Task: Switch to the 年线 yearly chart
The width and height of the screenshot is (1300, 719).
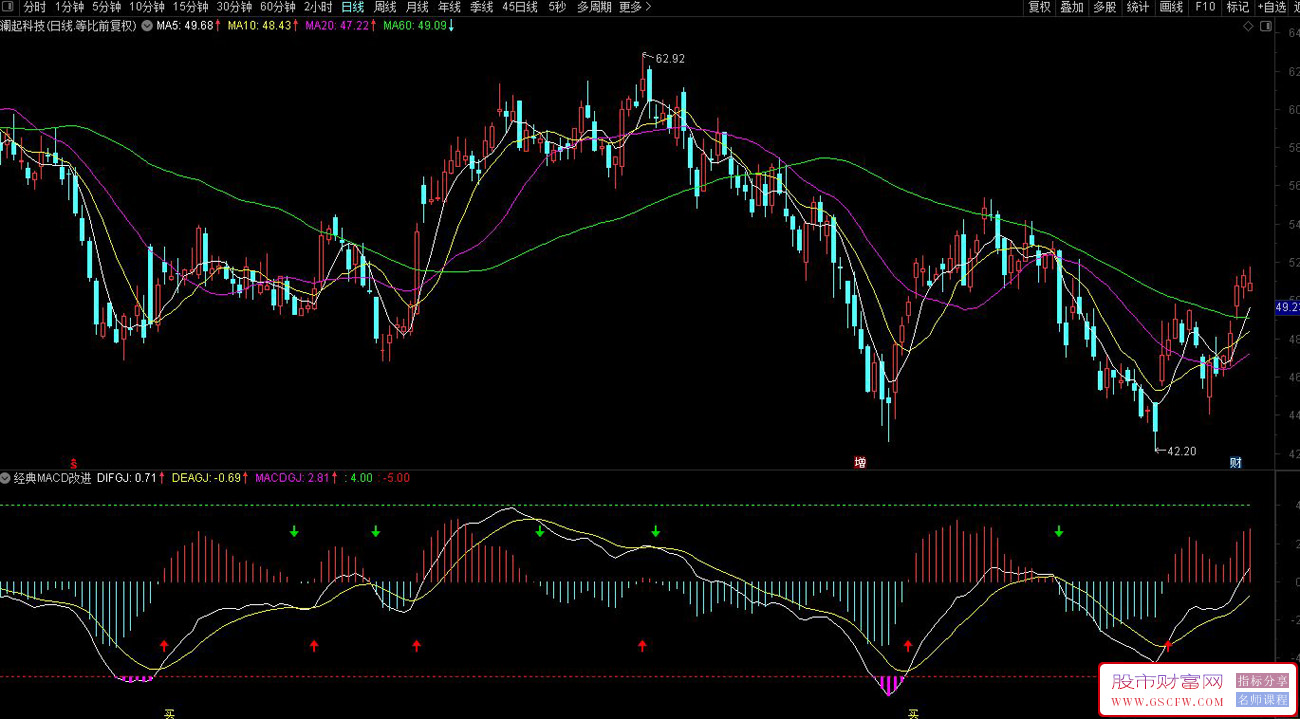Action: [449, 7]
